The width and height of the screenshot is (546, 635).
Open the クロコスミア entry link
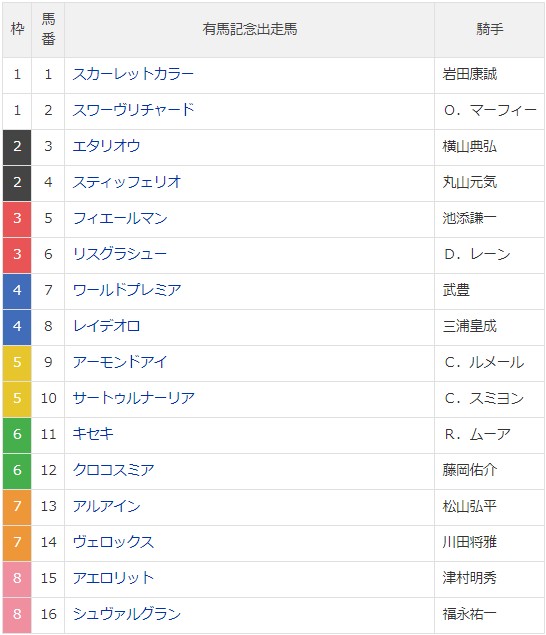tap(113, 471)
